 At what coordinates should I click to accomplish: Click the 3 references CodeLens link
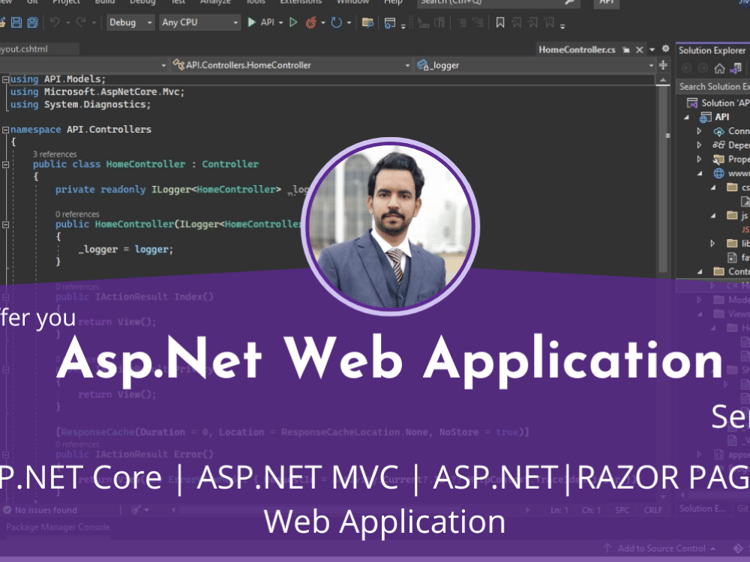coord(55,154)
